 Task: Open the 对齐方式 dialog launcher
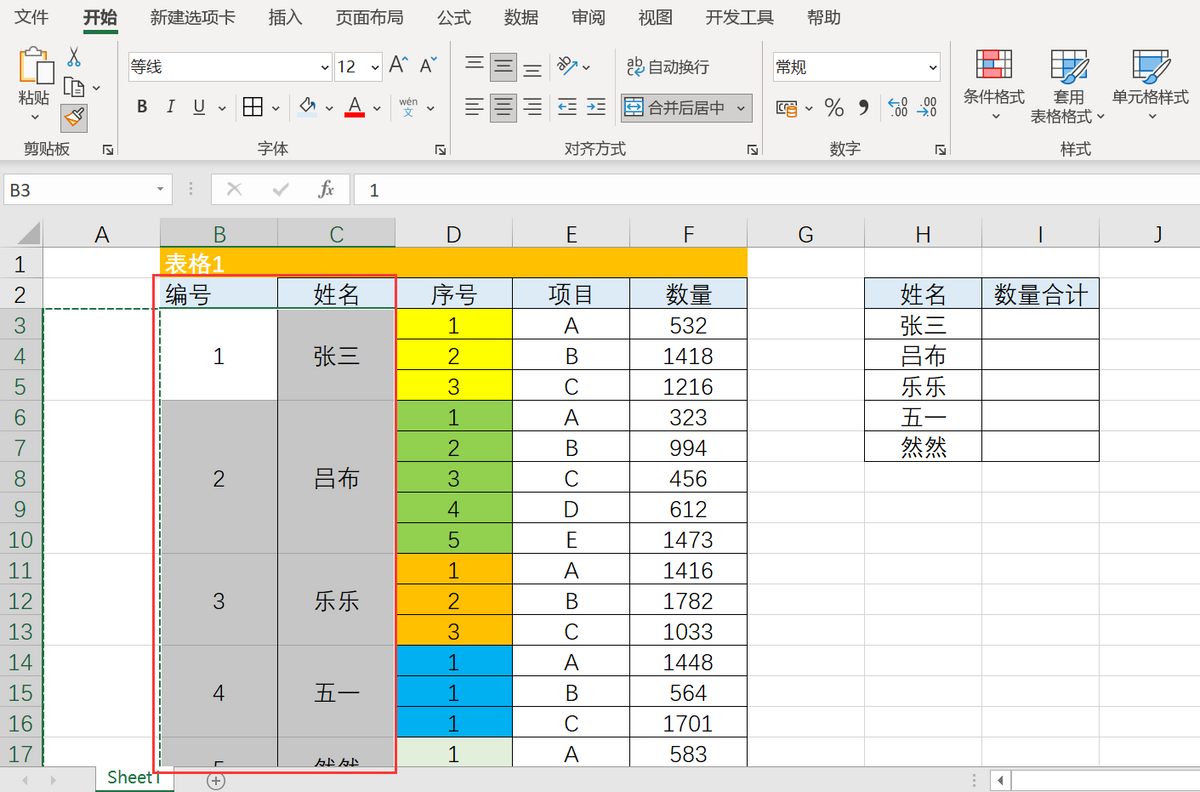tap(752, 149)
